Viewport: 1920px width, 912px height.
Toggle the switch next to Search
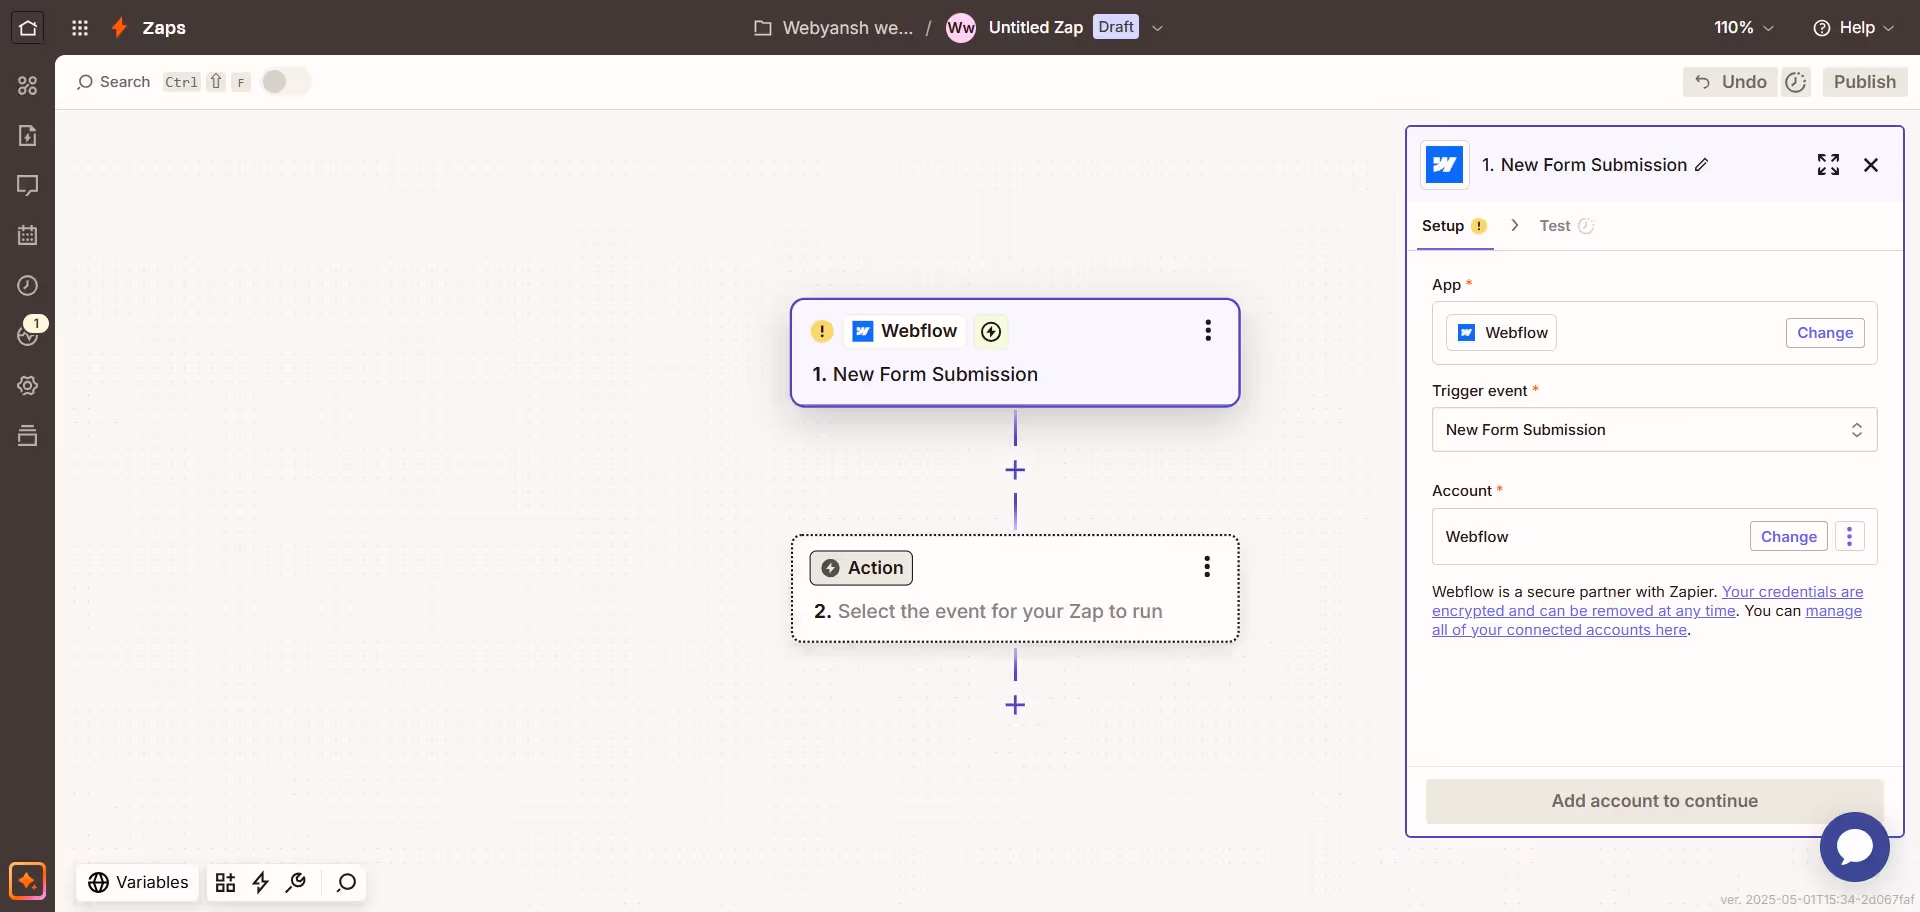(x=286, y=82)
